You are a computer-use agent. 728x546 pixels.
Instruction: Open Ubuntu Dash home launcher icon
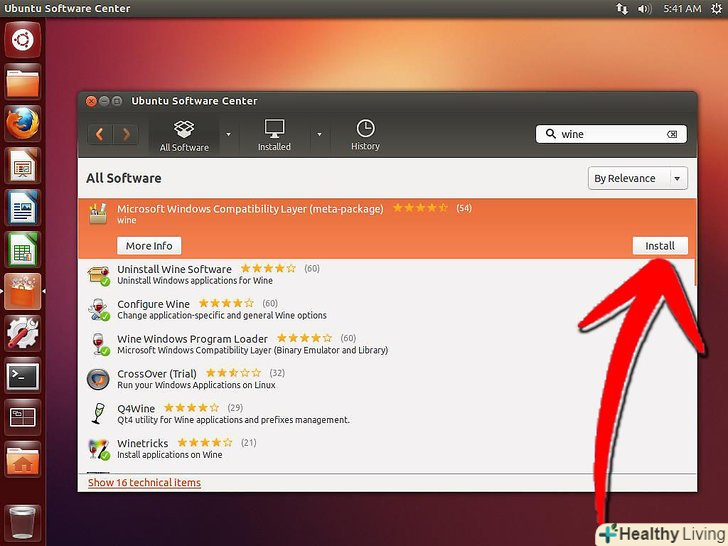[22, 40]
